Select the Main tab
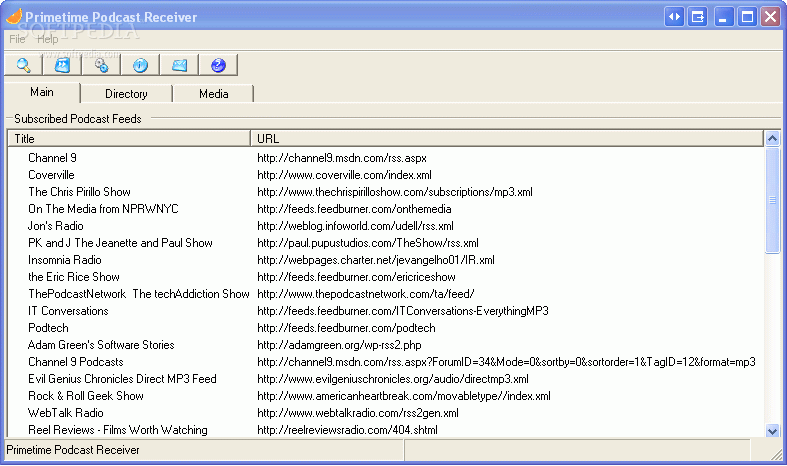This screenshot has height=466, width=787. tap(42, 93)
